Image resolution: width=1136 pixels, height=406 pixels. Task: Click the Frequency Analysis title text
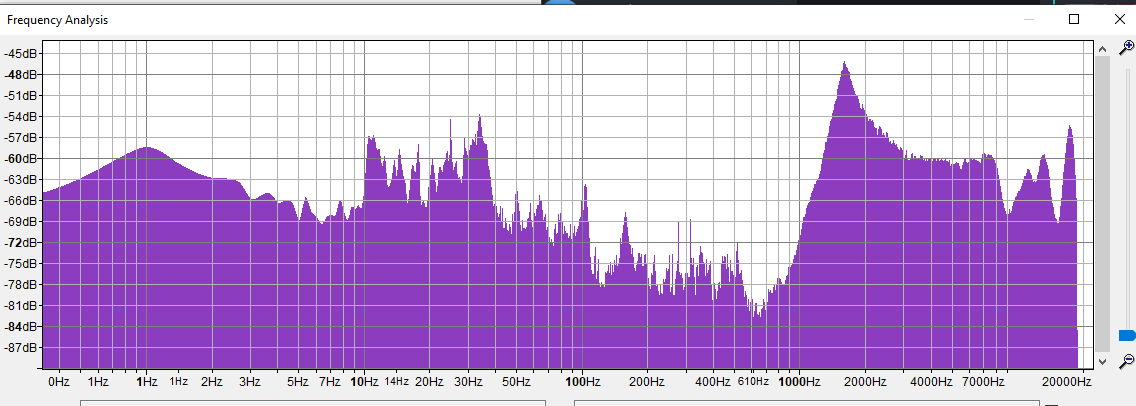click(57, 20)
